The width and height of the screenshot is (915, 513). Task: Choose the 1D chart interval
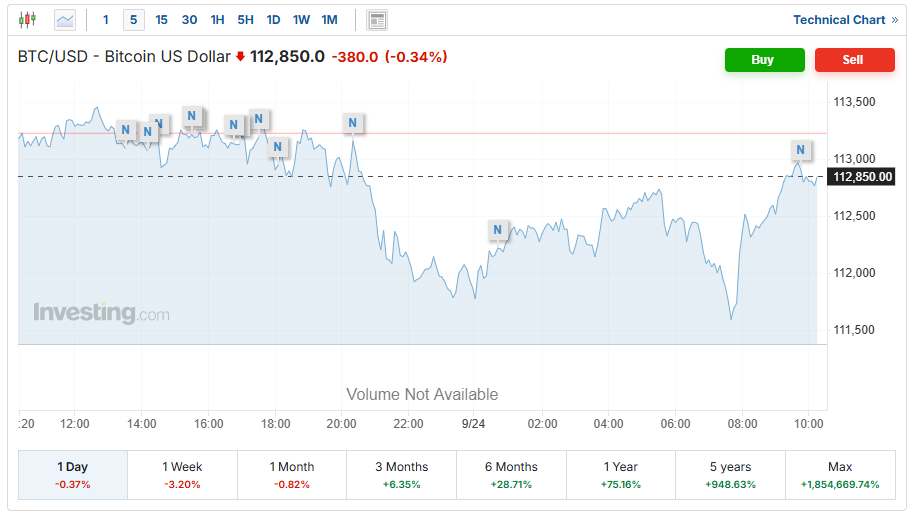(273, 19)
